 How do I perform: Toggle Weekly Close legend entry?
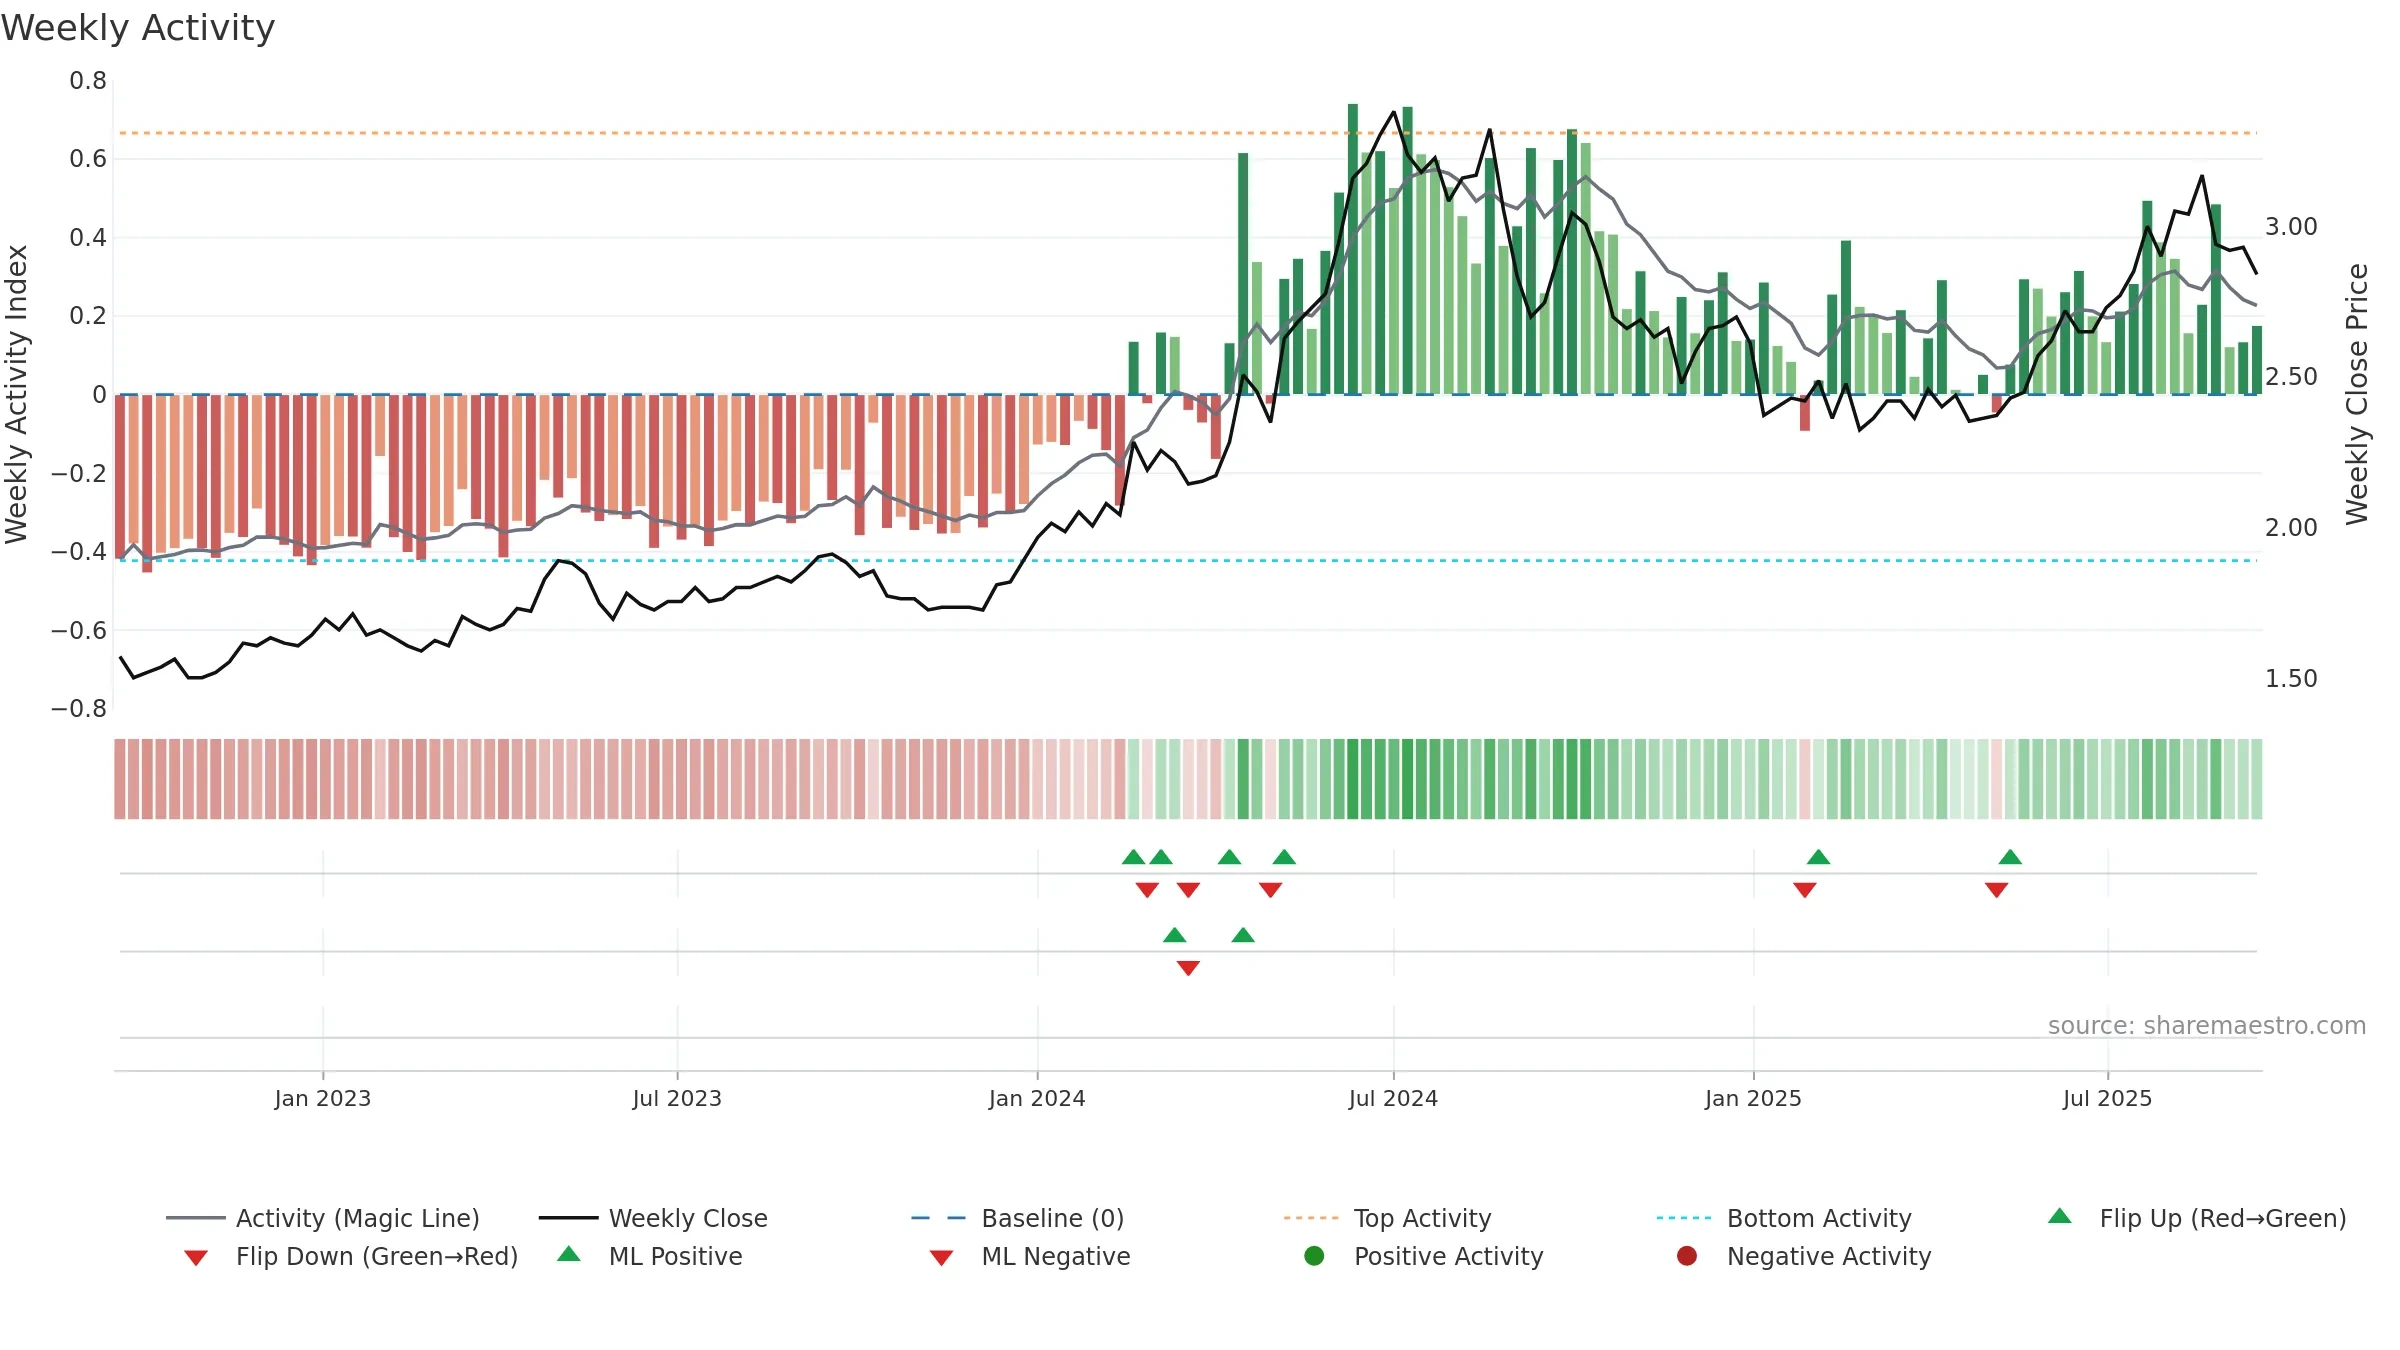653,1218
